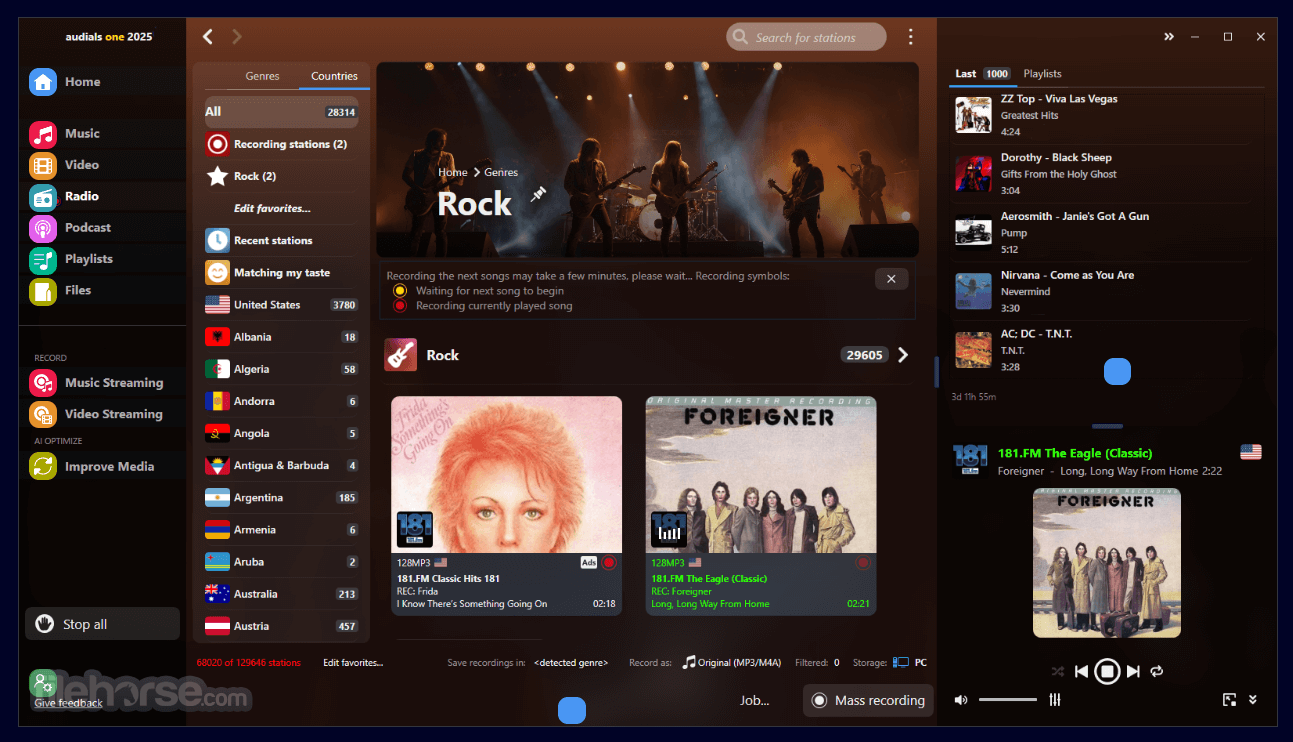This screenshot has width=1293, height=742.
Task: Switch to the Genres tab
Action: pos(263,76)
